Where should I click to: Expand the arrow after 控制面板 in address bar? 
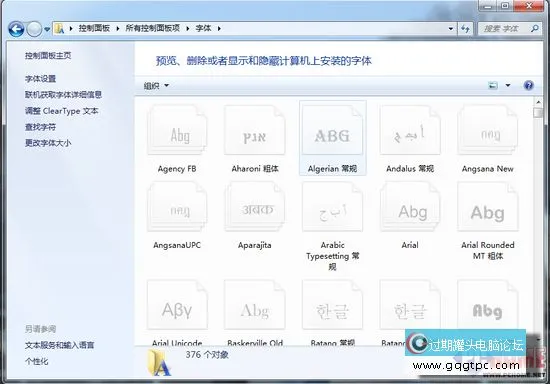tap(118, 28)
